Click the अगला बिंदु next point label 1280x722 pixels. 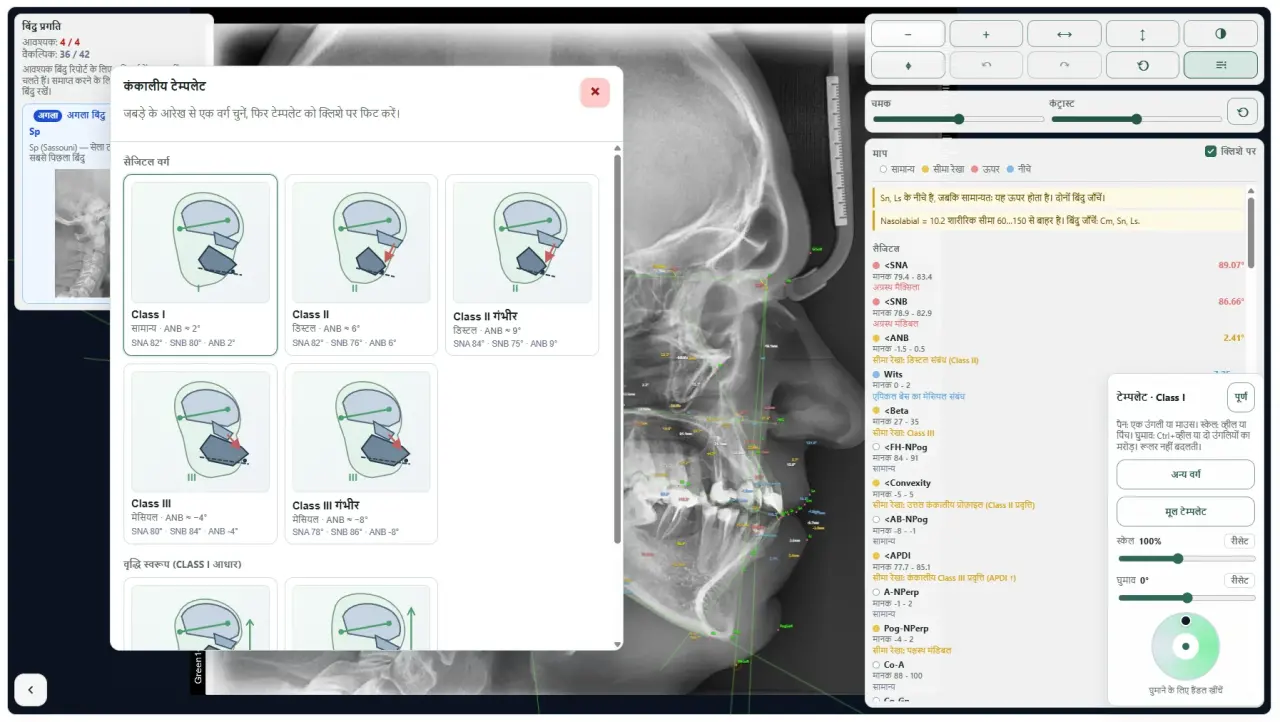point(86,115)
